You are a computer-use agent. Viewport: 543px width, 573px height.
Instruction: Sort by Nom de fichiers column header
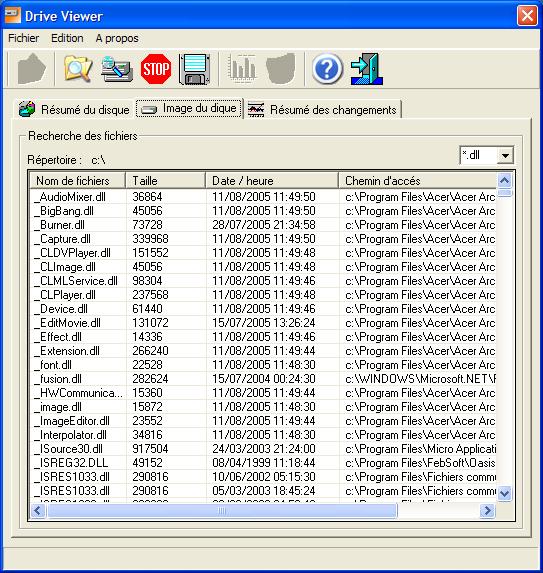[77, 181]
